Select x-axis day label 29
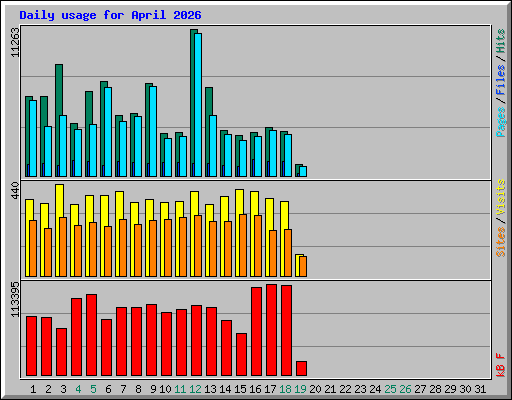512x400 pixels. click(x=450, y=389)
